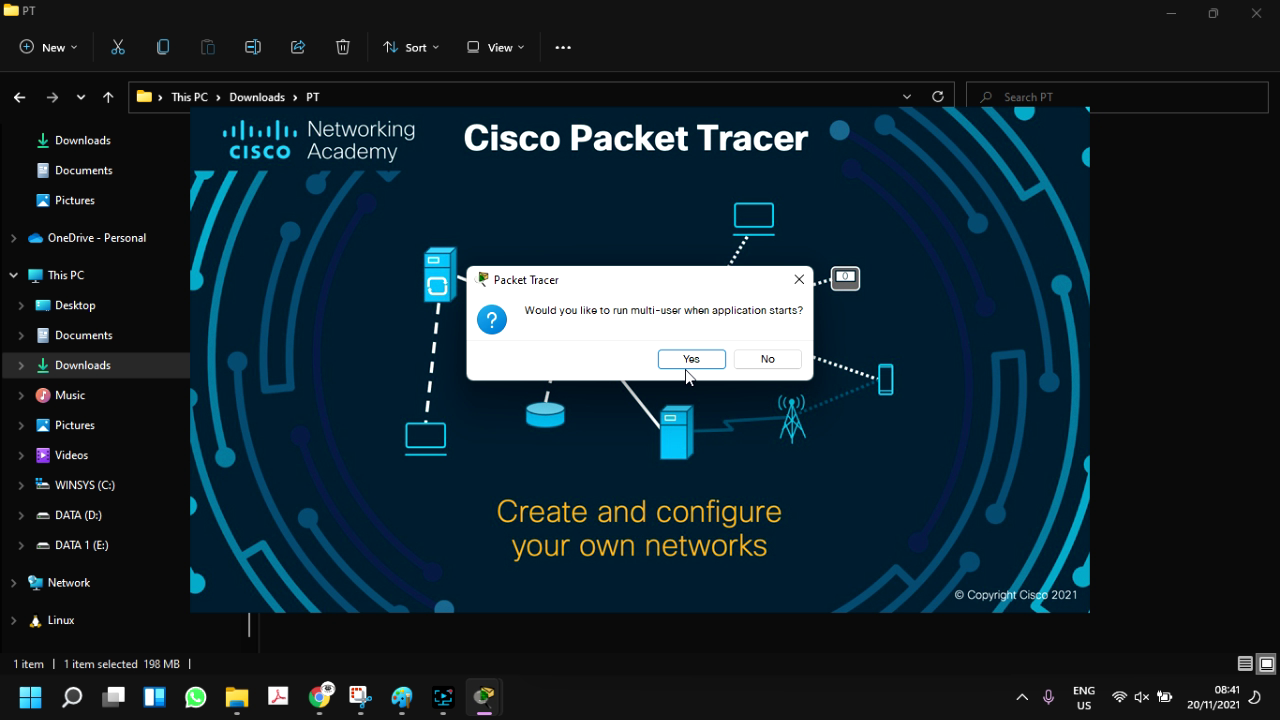Open Wi-Fi network tray icon
The image size is (1280, 720).
1119,697
